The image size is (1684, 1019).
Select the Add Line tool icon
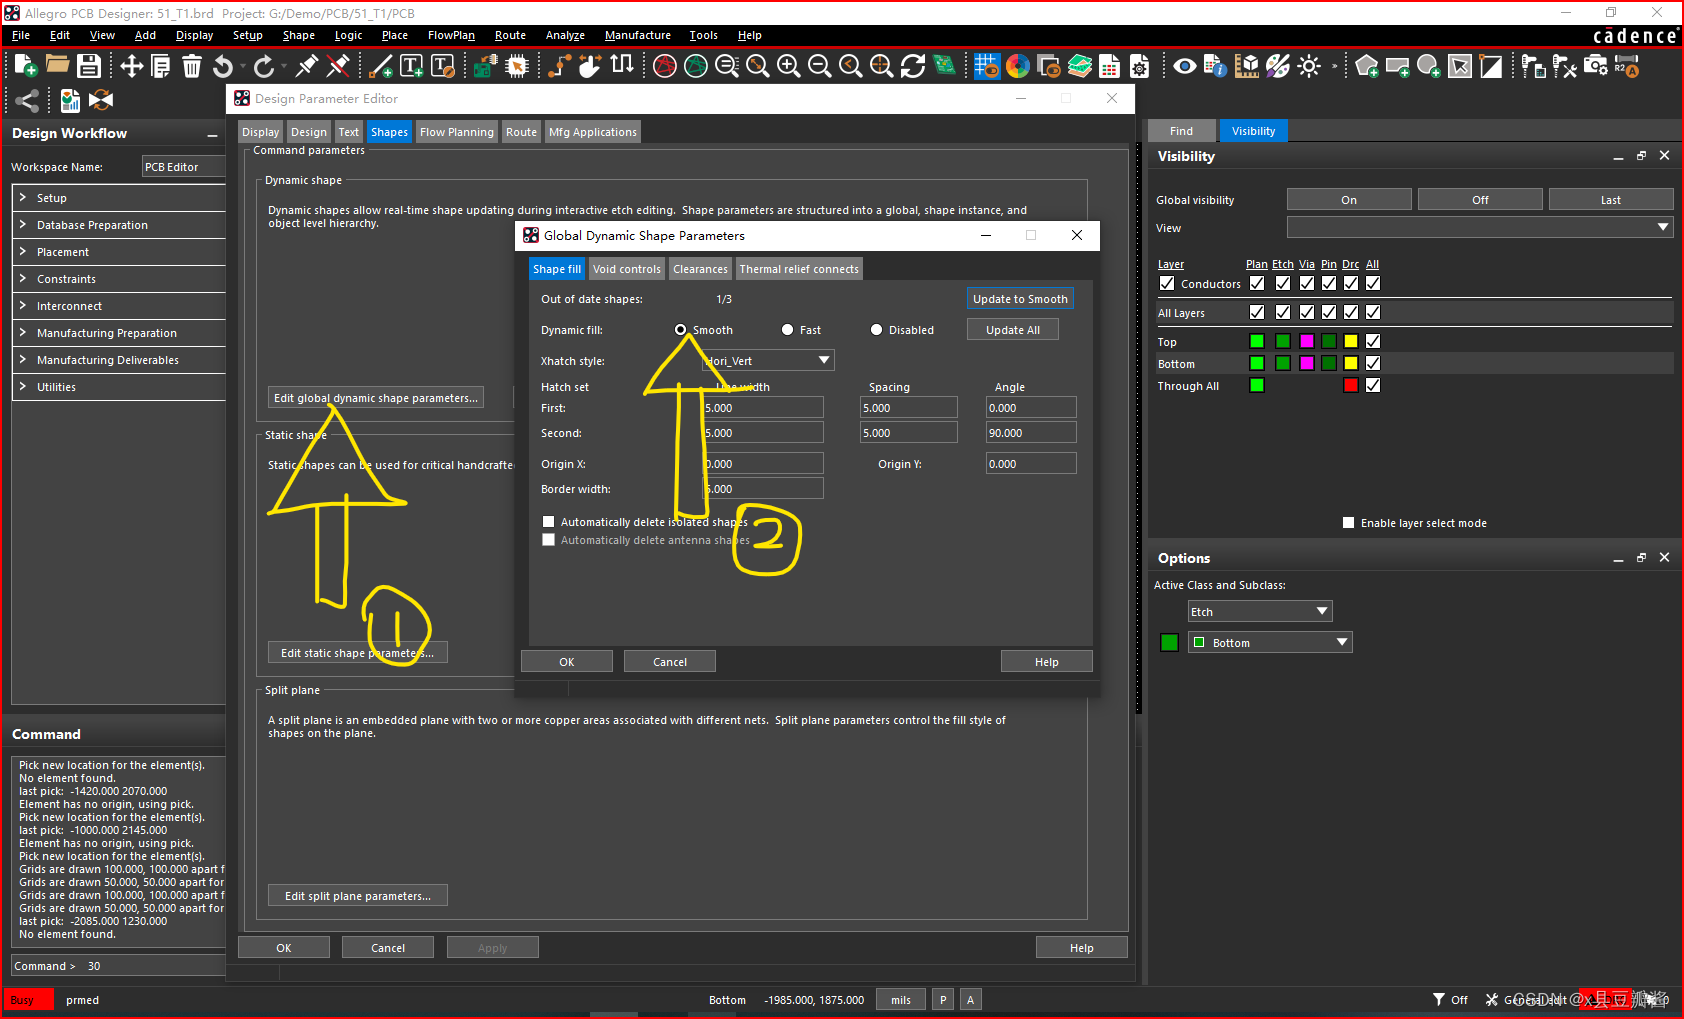381,66
